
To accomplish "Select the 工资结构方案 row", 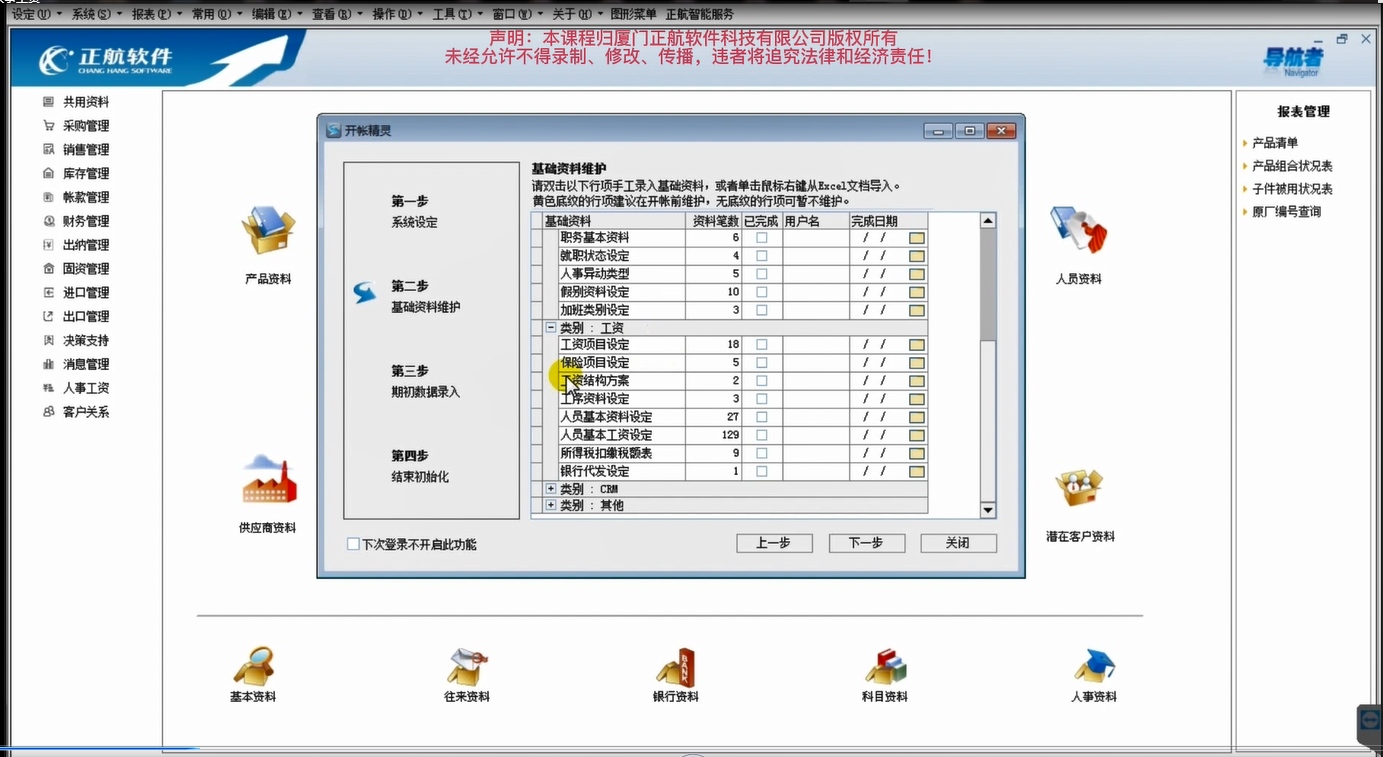I will [729, 381].
